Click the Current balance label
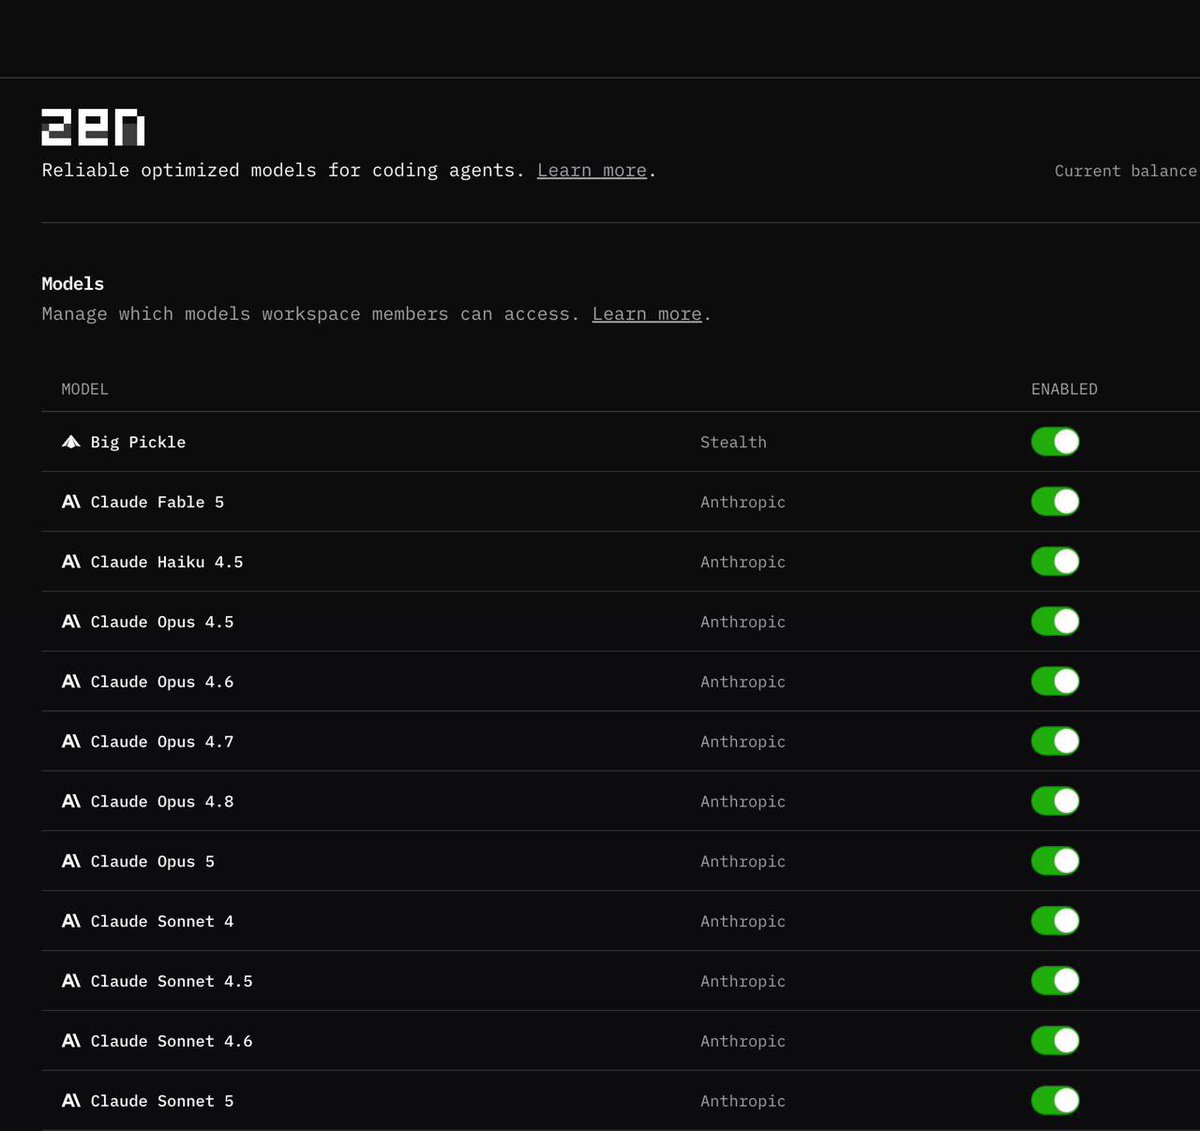The image size is (1200, 1131). click(1125, 171)
